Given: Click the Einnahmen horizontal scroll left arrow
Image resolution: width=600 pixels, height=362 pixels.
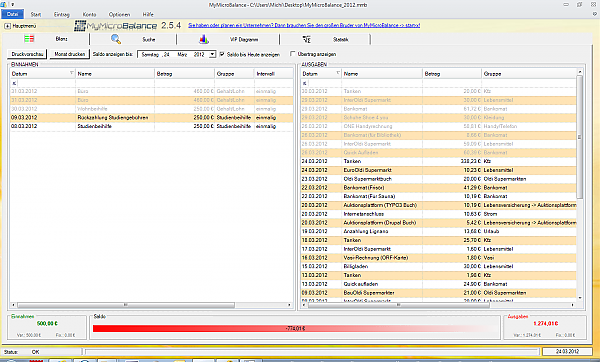Looking at the screenshot, I should (13, 305).
